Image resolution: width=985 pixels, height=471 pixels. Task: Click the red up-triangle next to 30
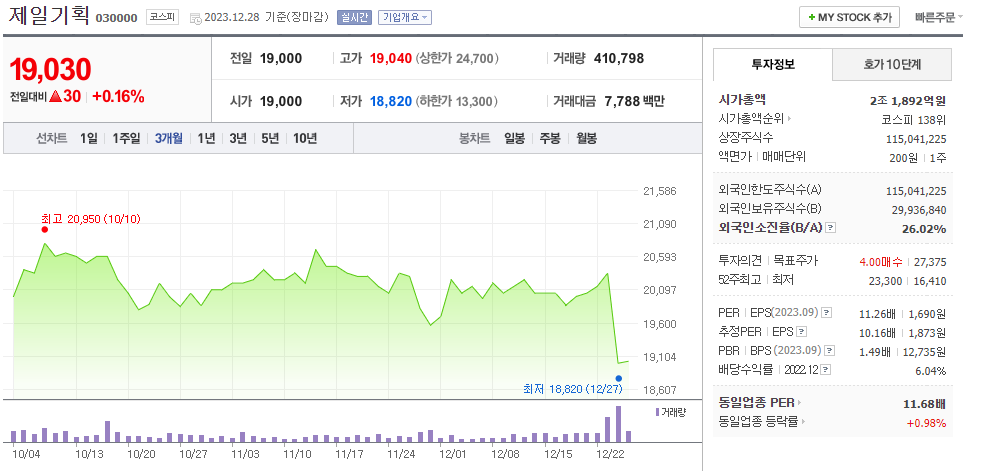pyautogui.click(x=55, y=97)
